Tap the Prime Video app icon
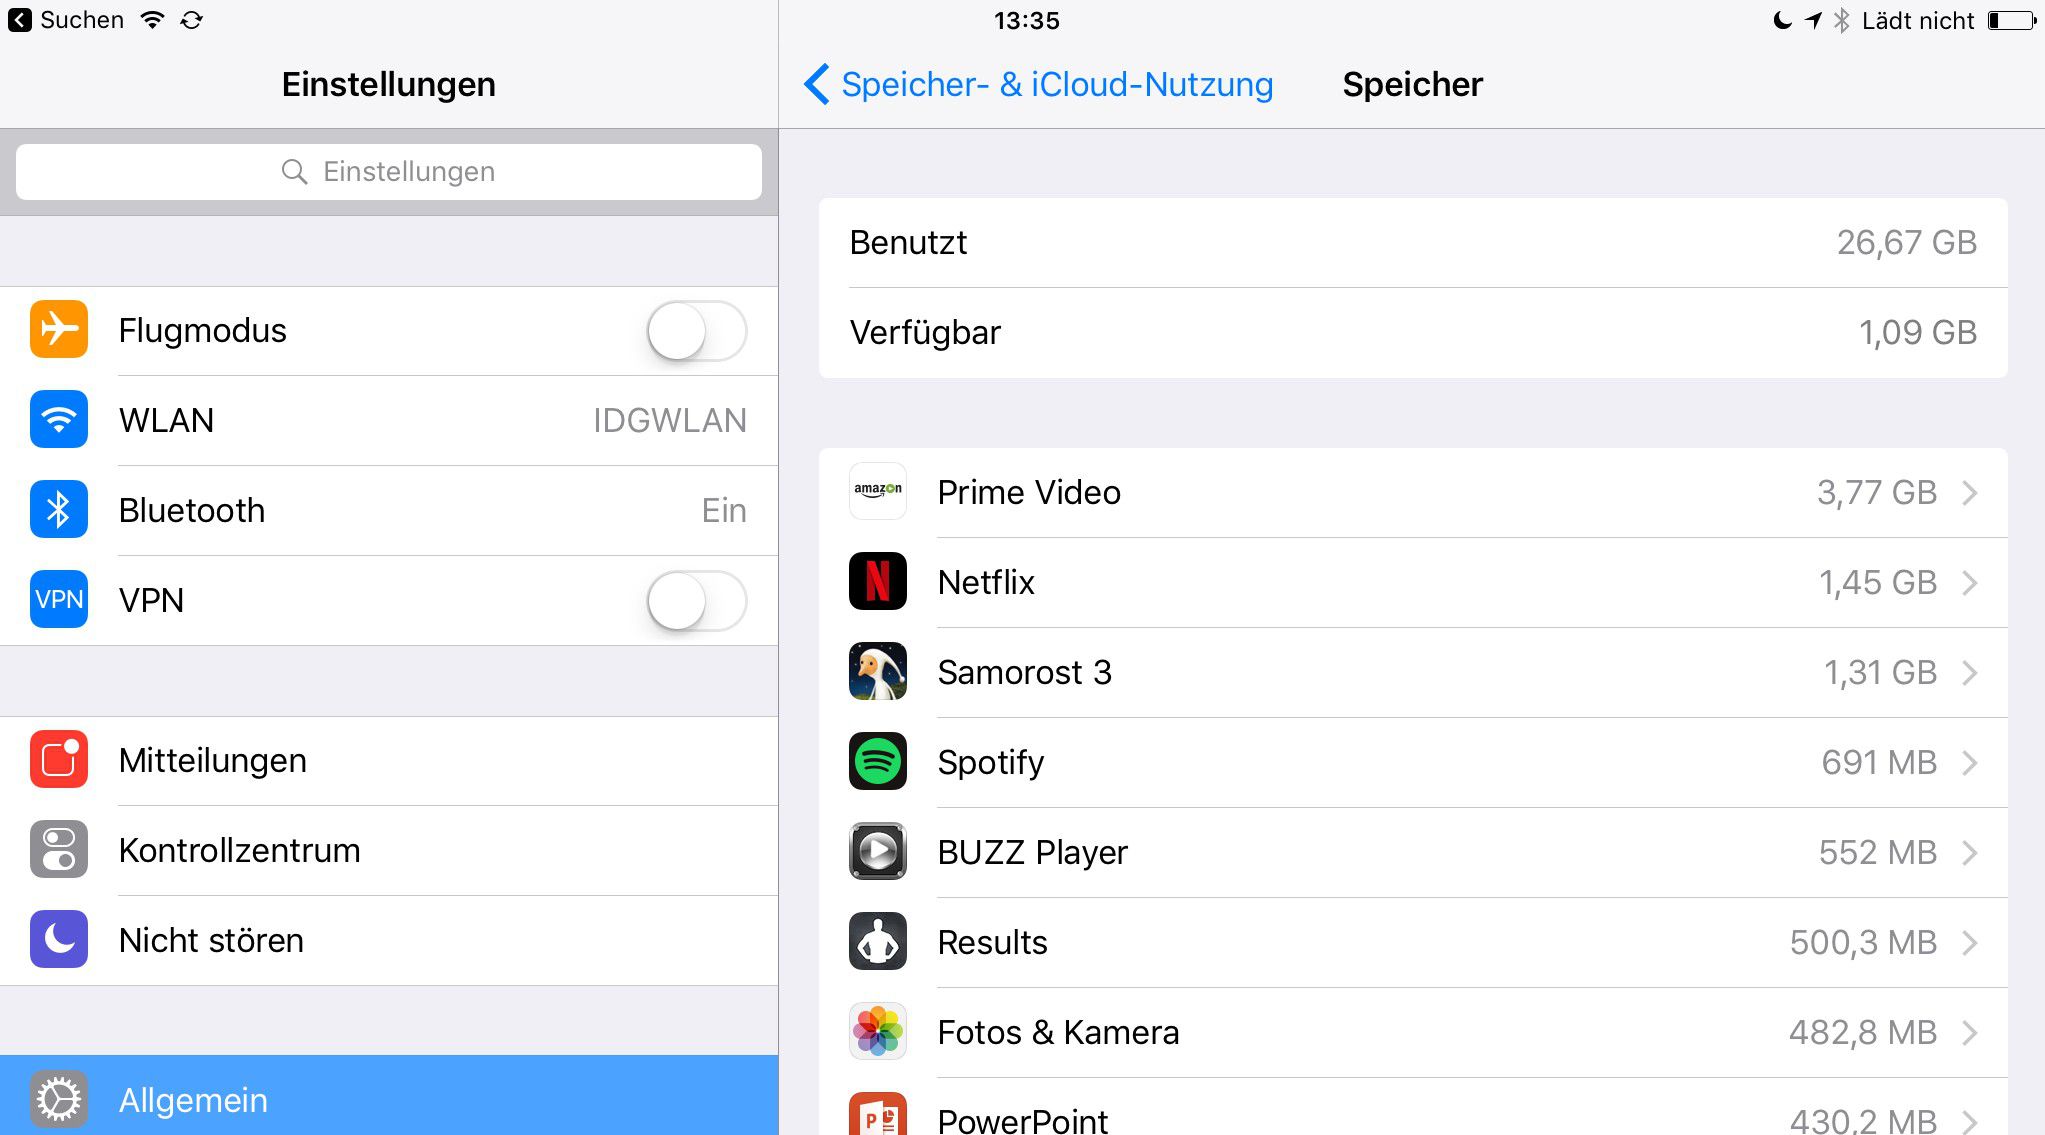The width and height of the screenshot is (2045, 1135). click(x=877, y=491)
